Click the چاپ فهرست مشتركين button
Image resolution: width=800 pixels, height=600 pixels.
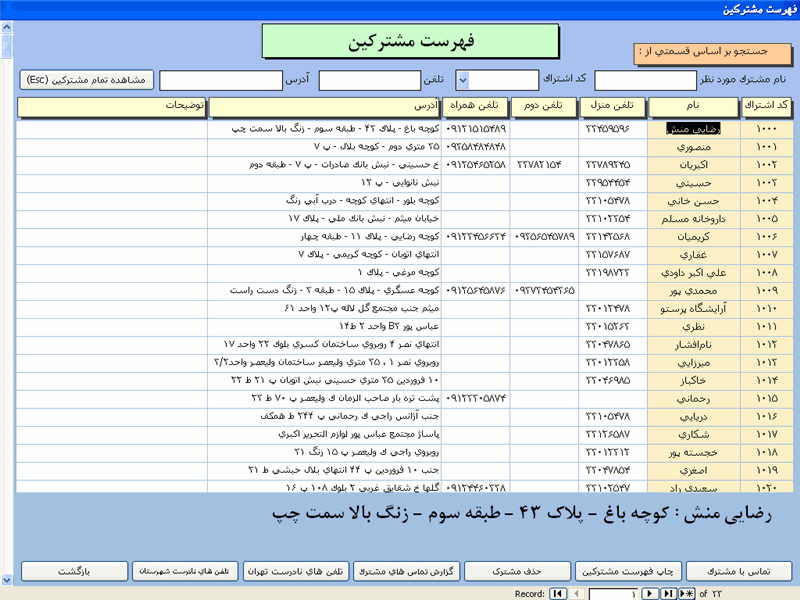coord(627,571)
